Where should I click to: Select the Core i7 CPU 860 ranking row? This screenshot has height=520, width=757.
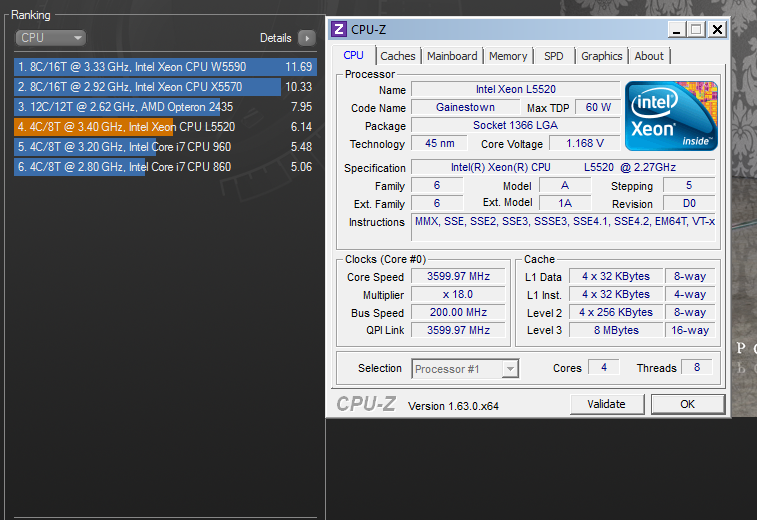click(x=165, y=167)
